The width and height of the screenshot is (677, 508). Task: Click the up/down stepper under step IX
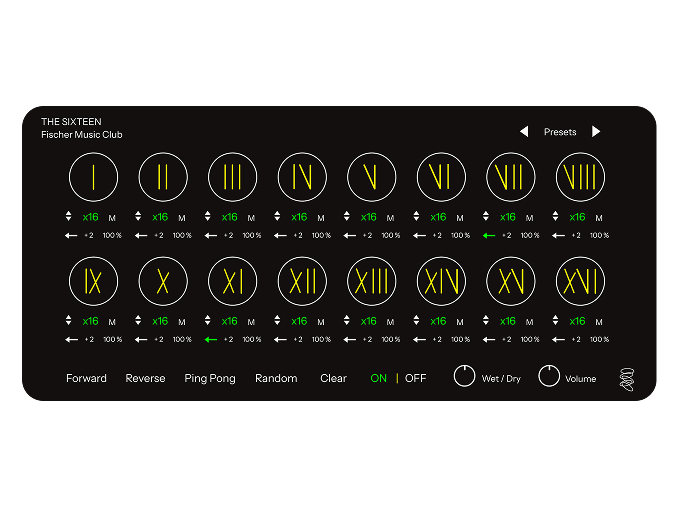68,320
